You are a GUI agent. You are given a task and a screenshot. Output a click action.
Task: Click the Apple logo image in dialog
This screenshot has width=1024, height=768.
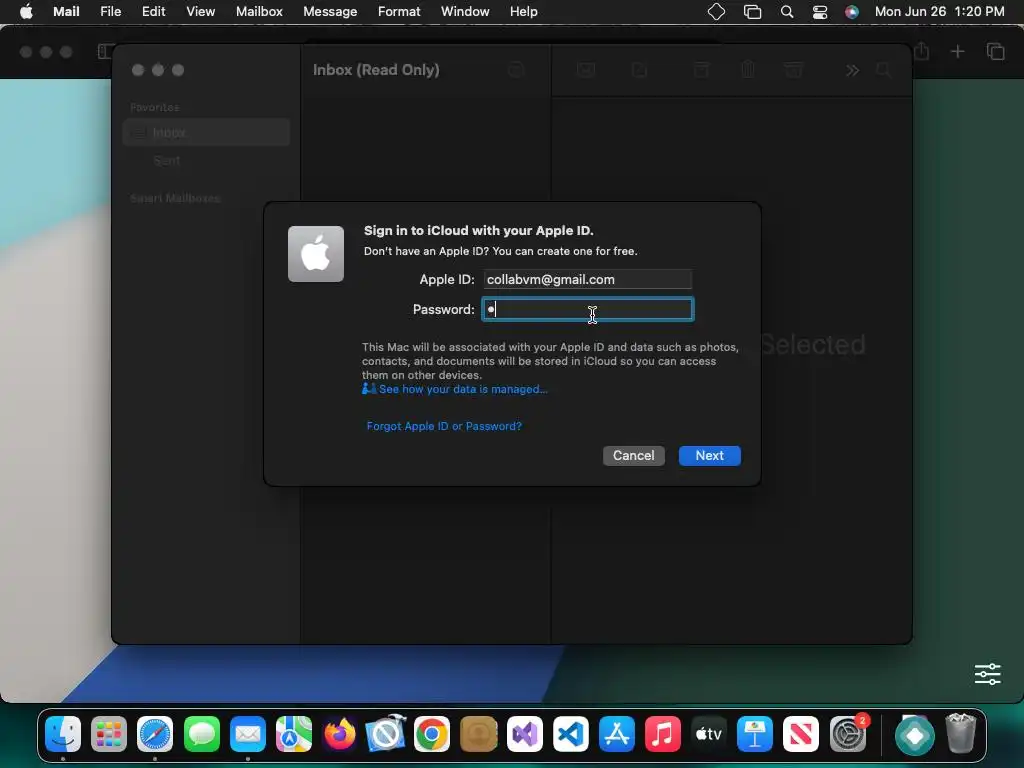tap(316, 254)
